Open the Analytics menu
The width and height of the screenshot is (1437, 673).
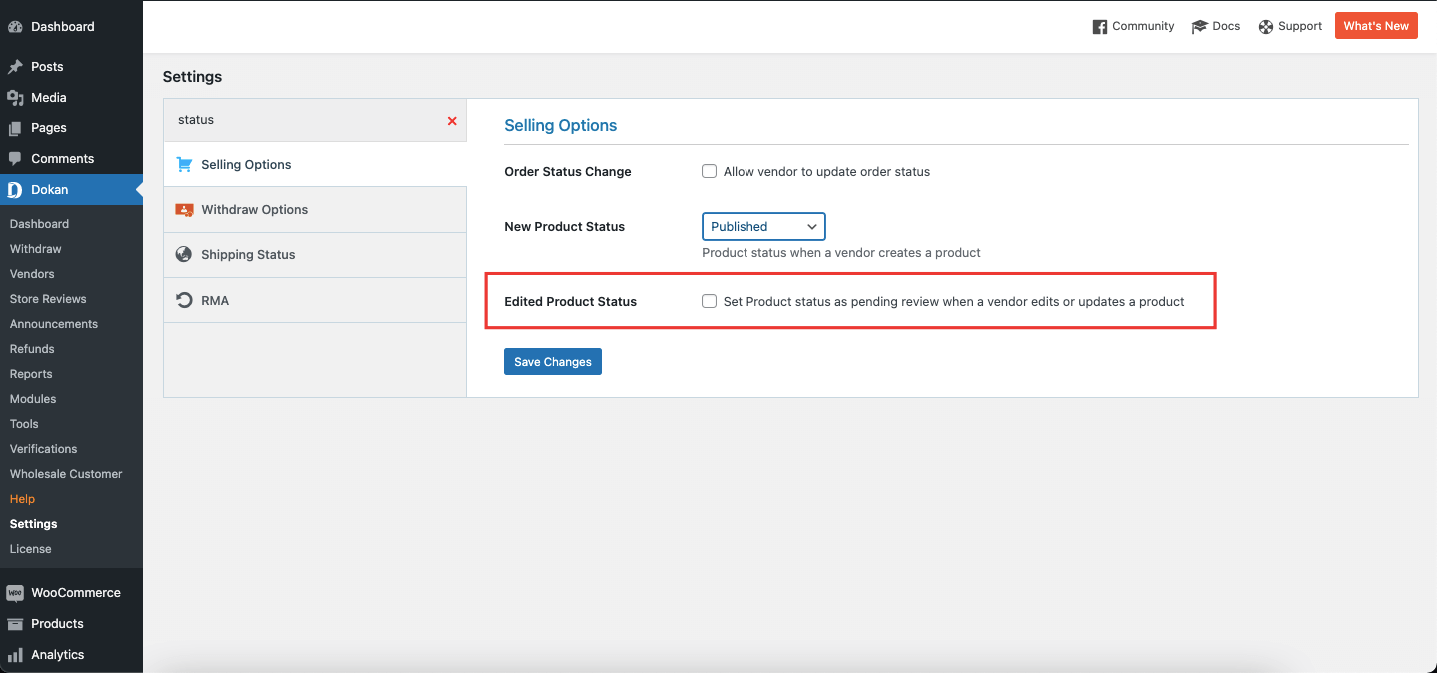71,655
